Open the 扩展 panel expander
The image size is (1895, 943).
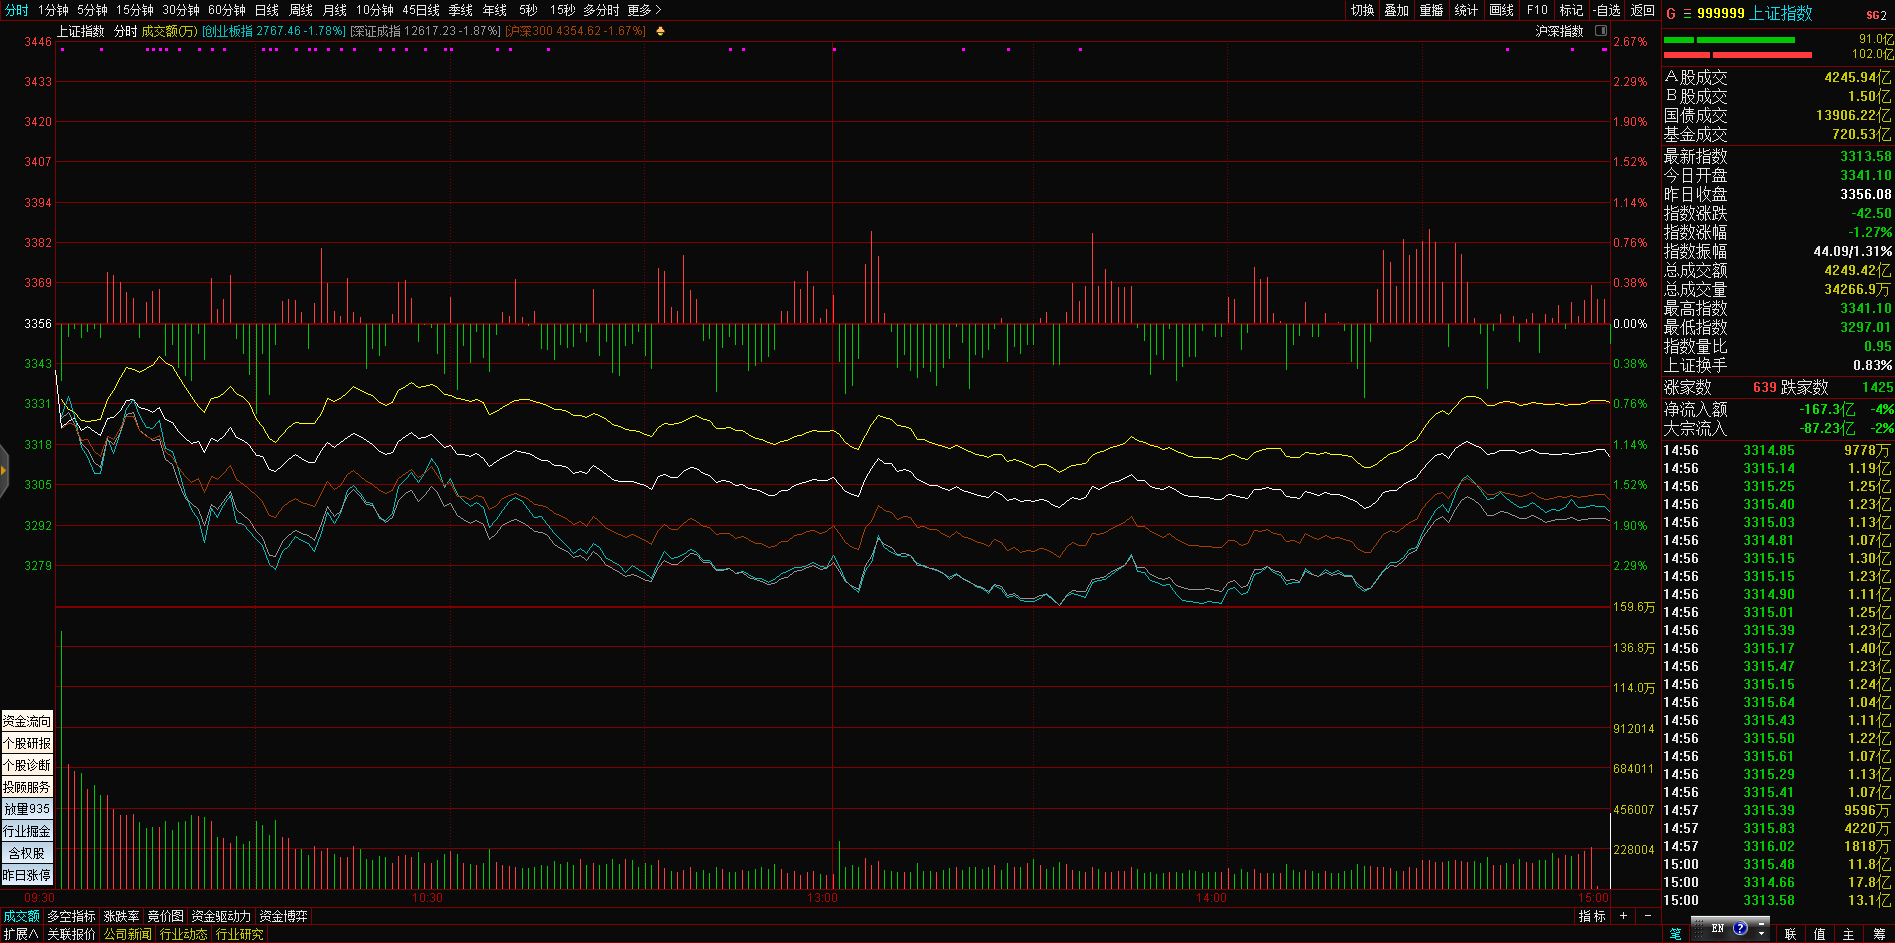point(20,934)
